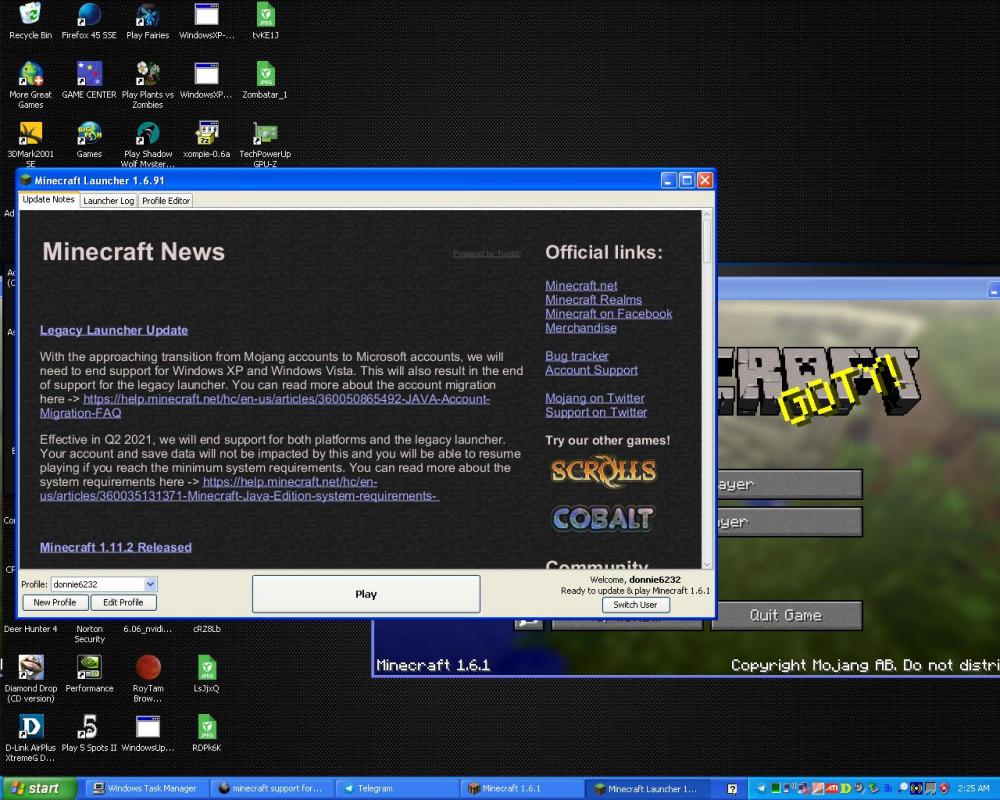The width and height of the screenshot is (1000, 800).
Task: Switch to Minecraft 1.6.1 taskbar item
Action: pos(520,789)
